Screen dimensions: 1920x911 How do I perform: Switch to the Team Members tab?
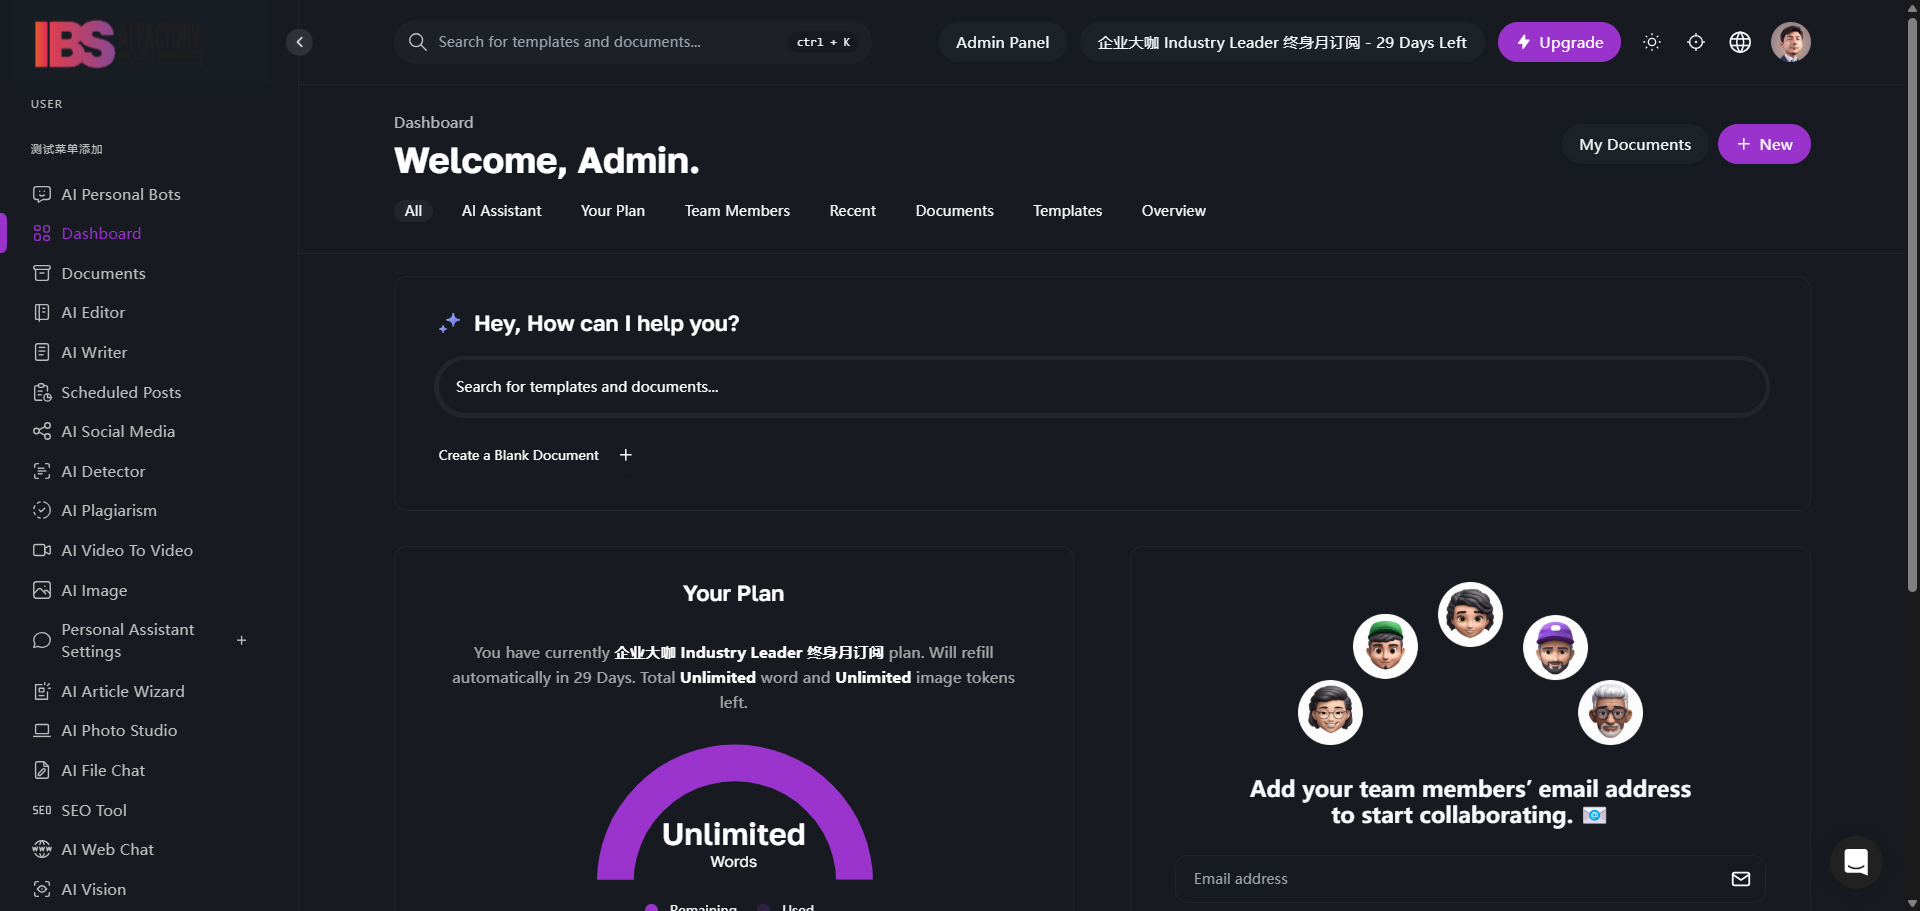pos(737,211)
